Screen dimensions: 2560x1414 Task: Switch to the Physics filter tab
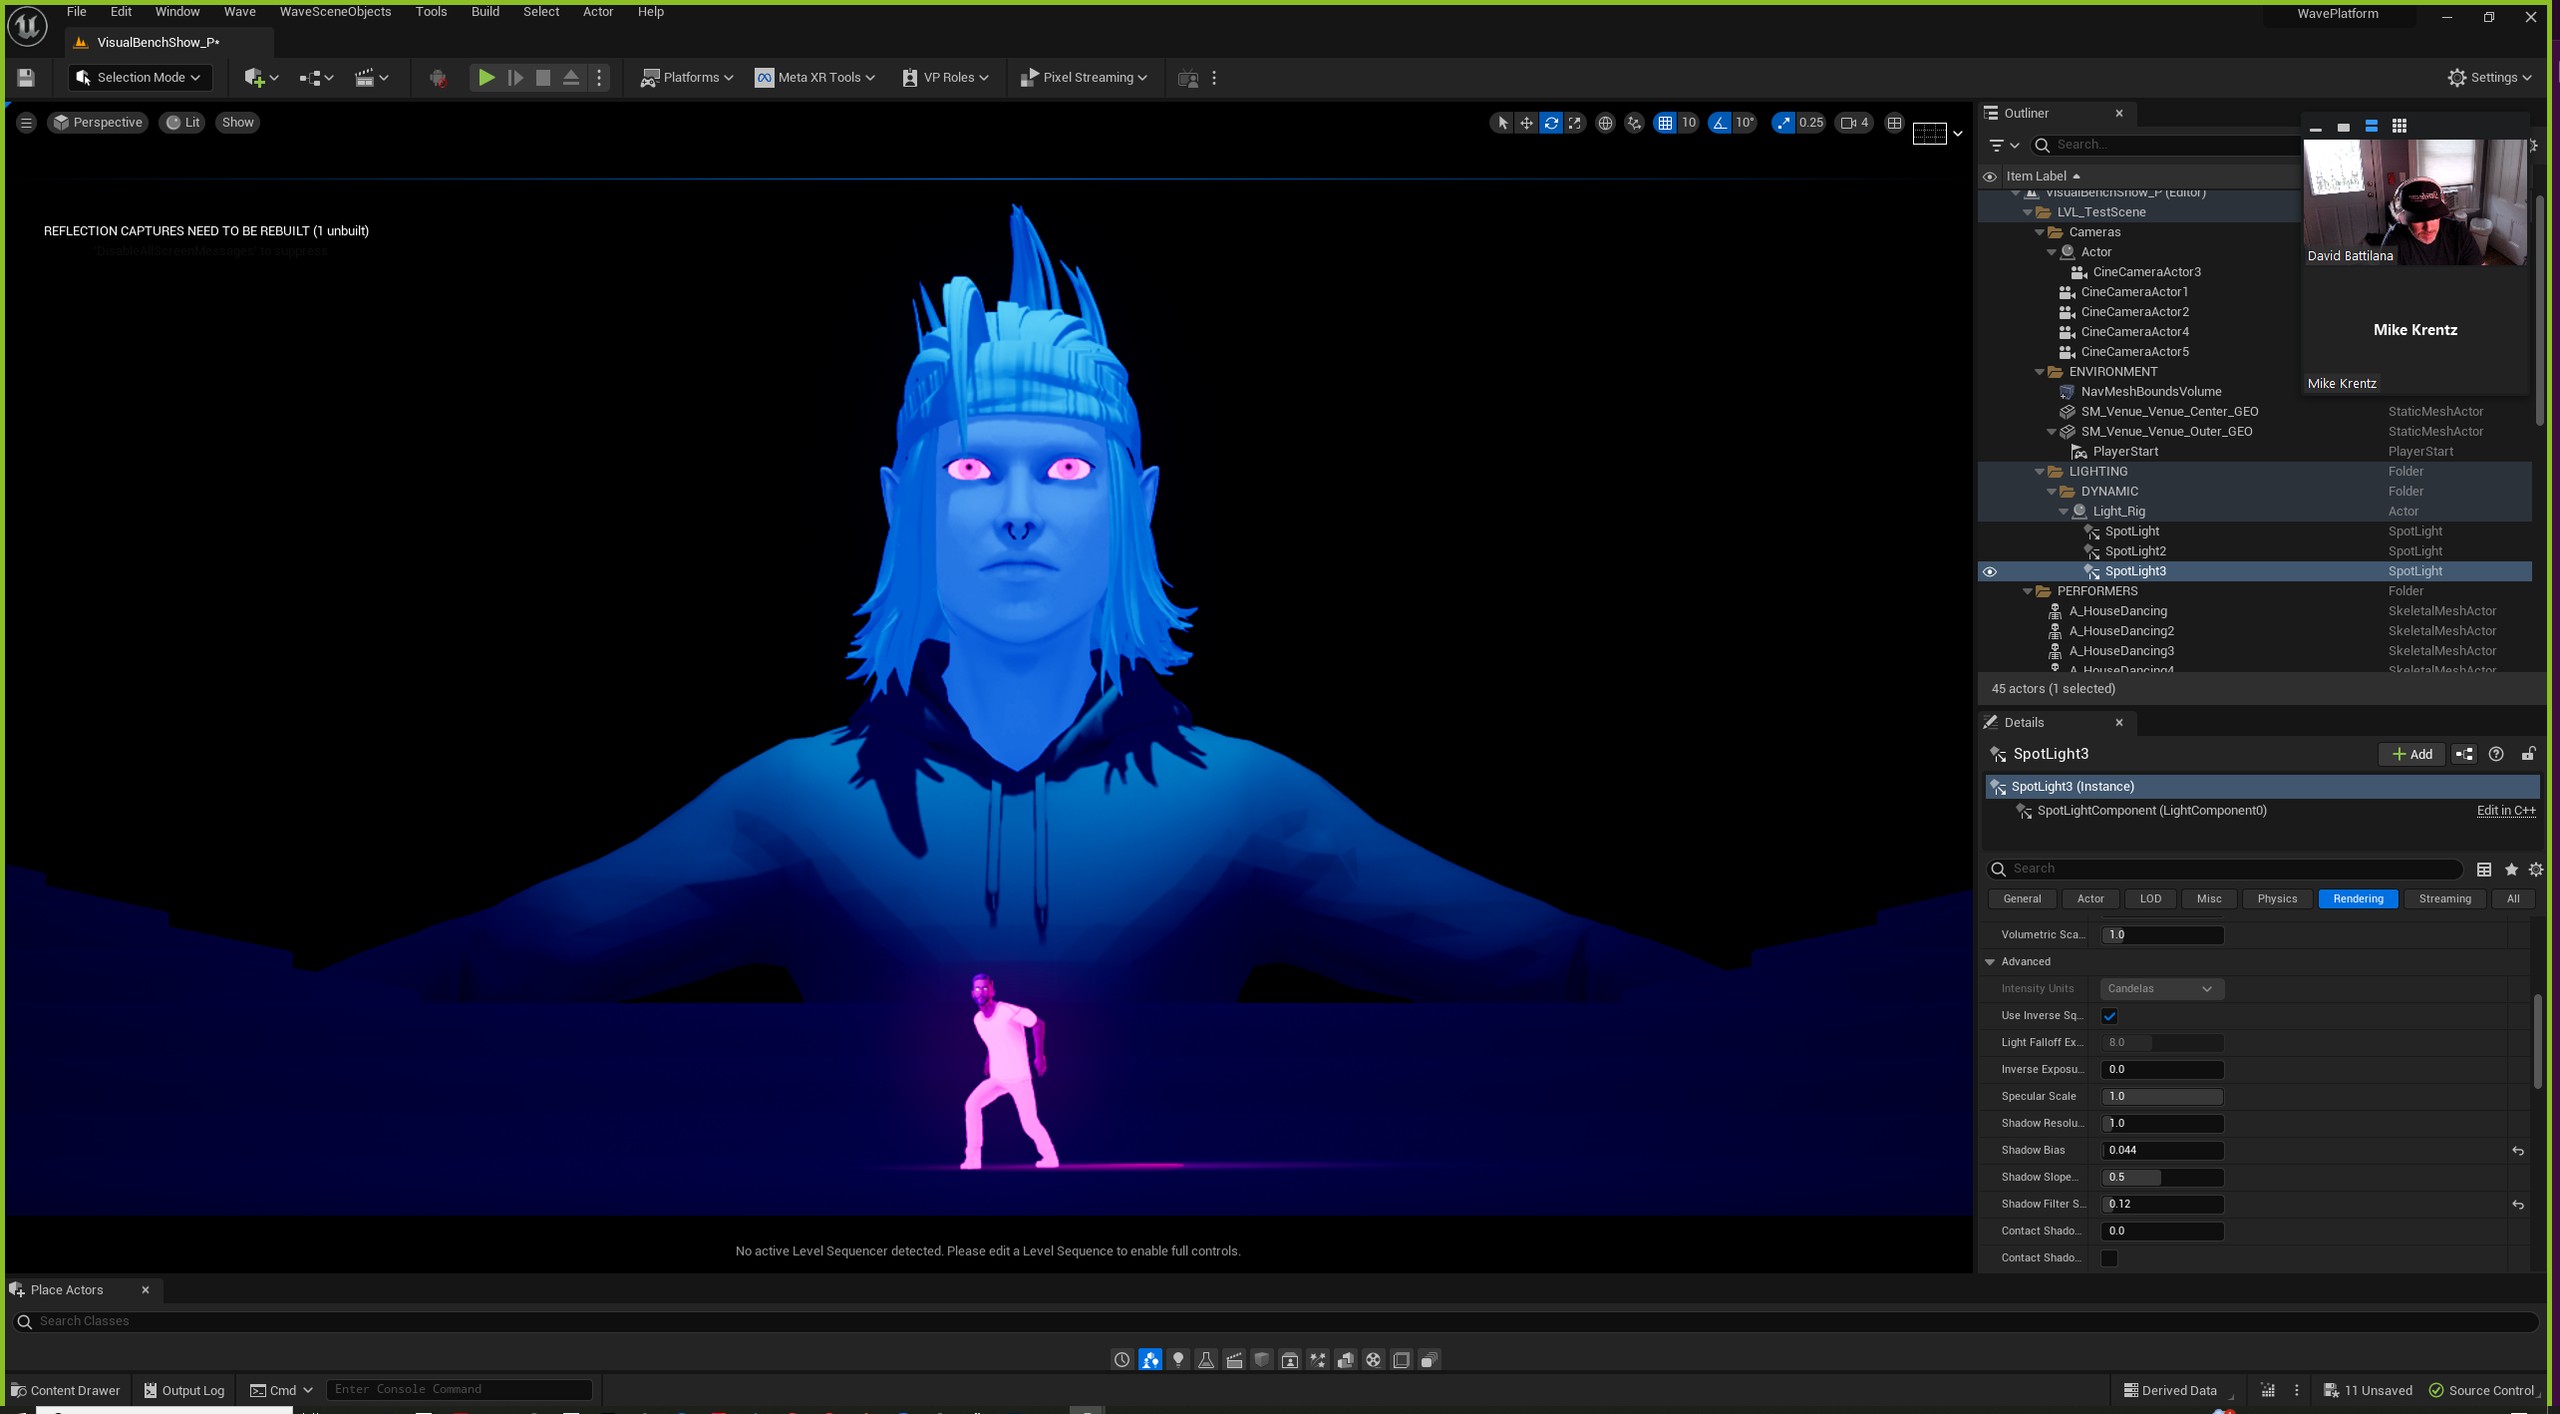click(x=2277, y=899)
